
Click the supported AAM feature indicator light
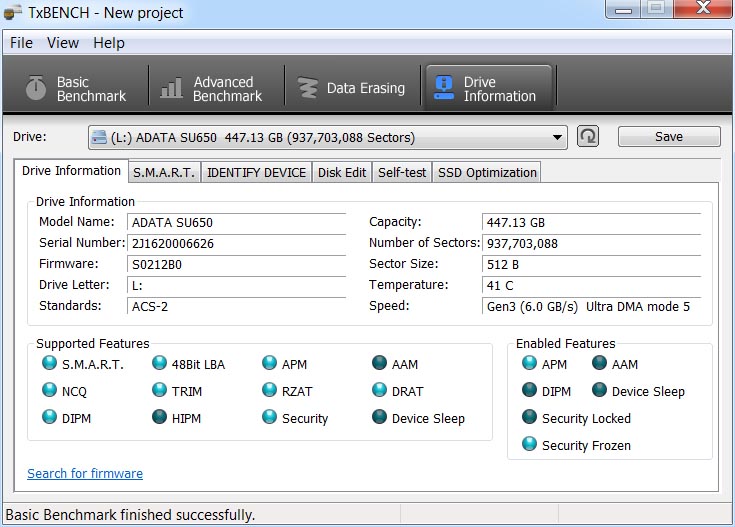(x=379, y=363)
